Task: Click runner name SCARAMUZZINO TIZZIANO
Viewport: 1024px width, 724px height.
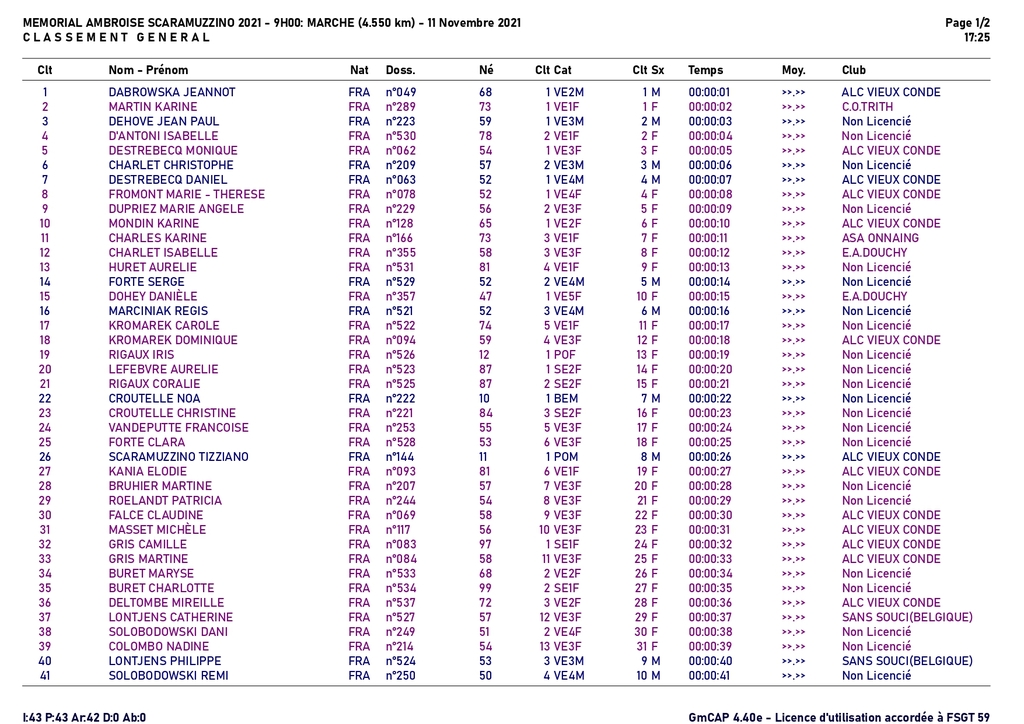Action: point(179,457)
